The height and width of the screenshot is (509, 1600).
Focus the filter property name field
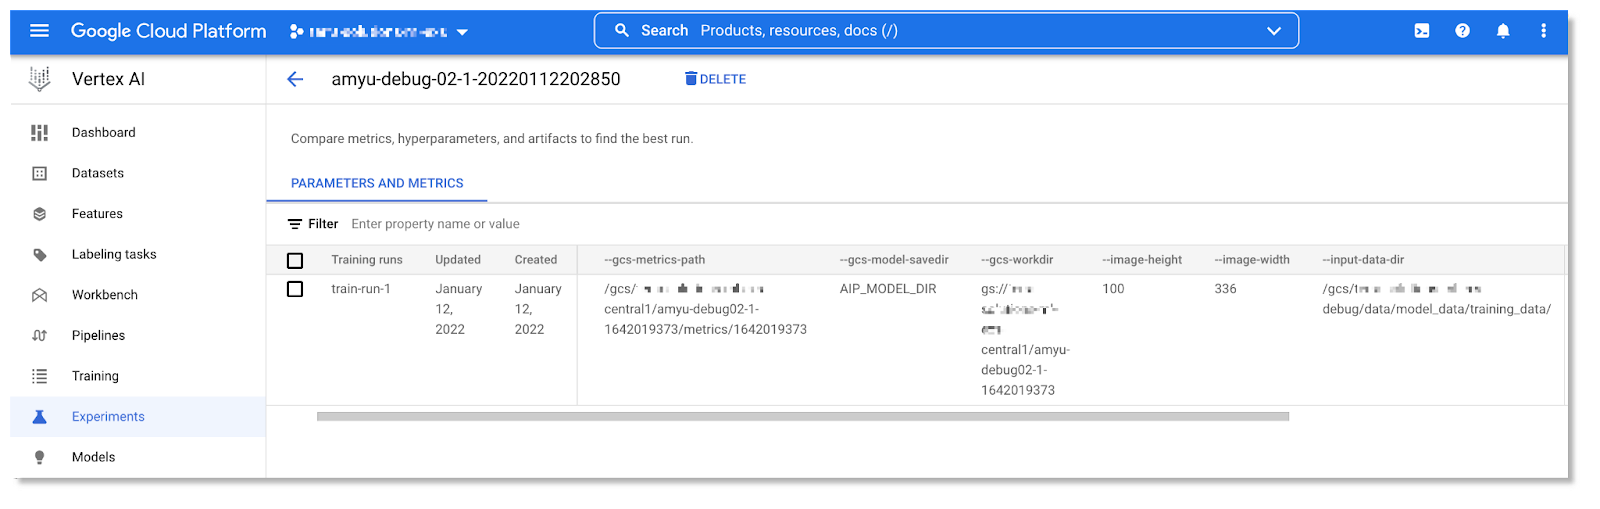tap(435, 224)
